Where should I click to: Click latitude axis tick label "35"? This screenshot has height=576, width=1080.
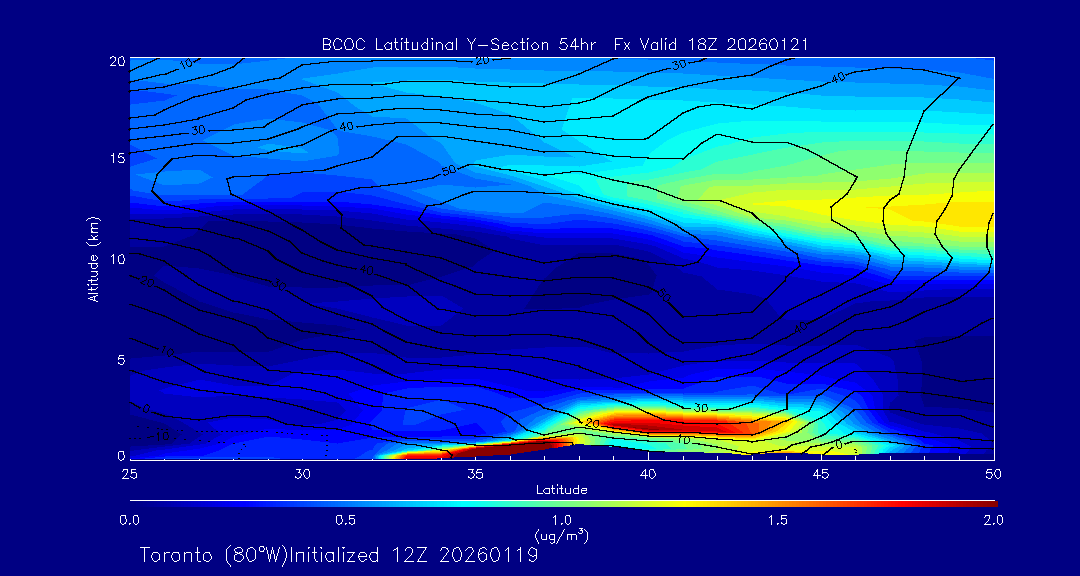tap(475, 474)
